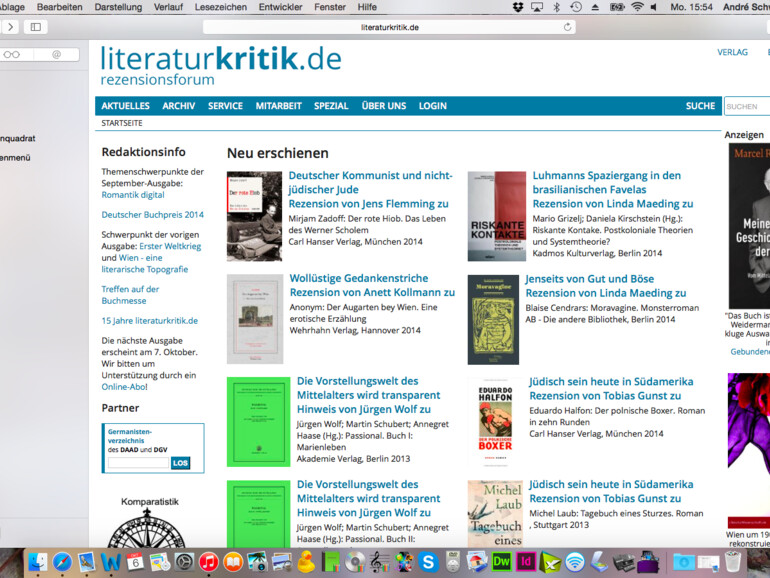Open the Downloads folder in Dock
The width and height of the screenshot is (770, 578).
(684, 562)
